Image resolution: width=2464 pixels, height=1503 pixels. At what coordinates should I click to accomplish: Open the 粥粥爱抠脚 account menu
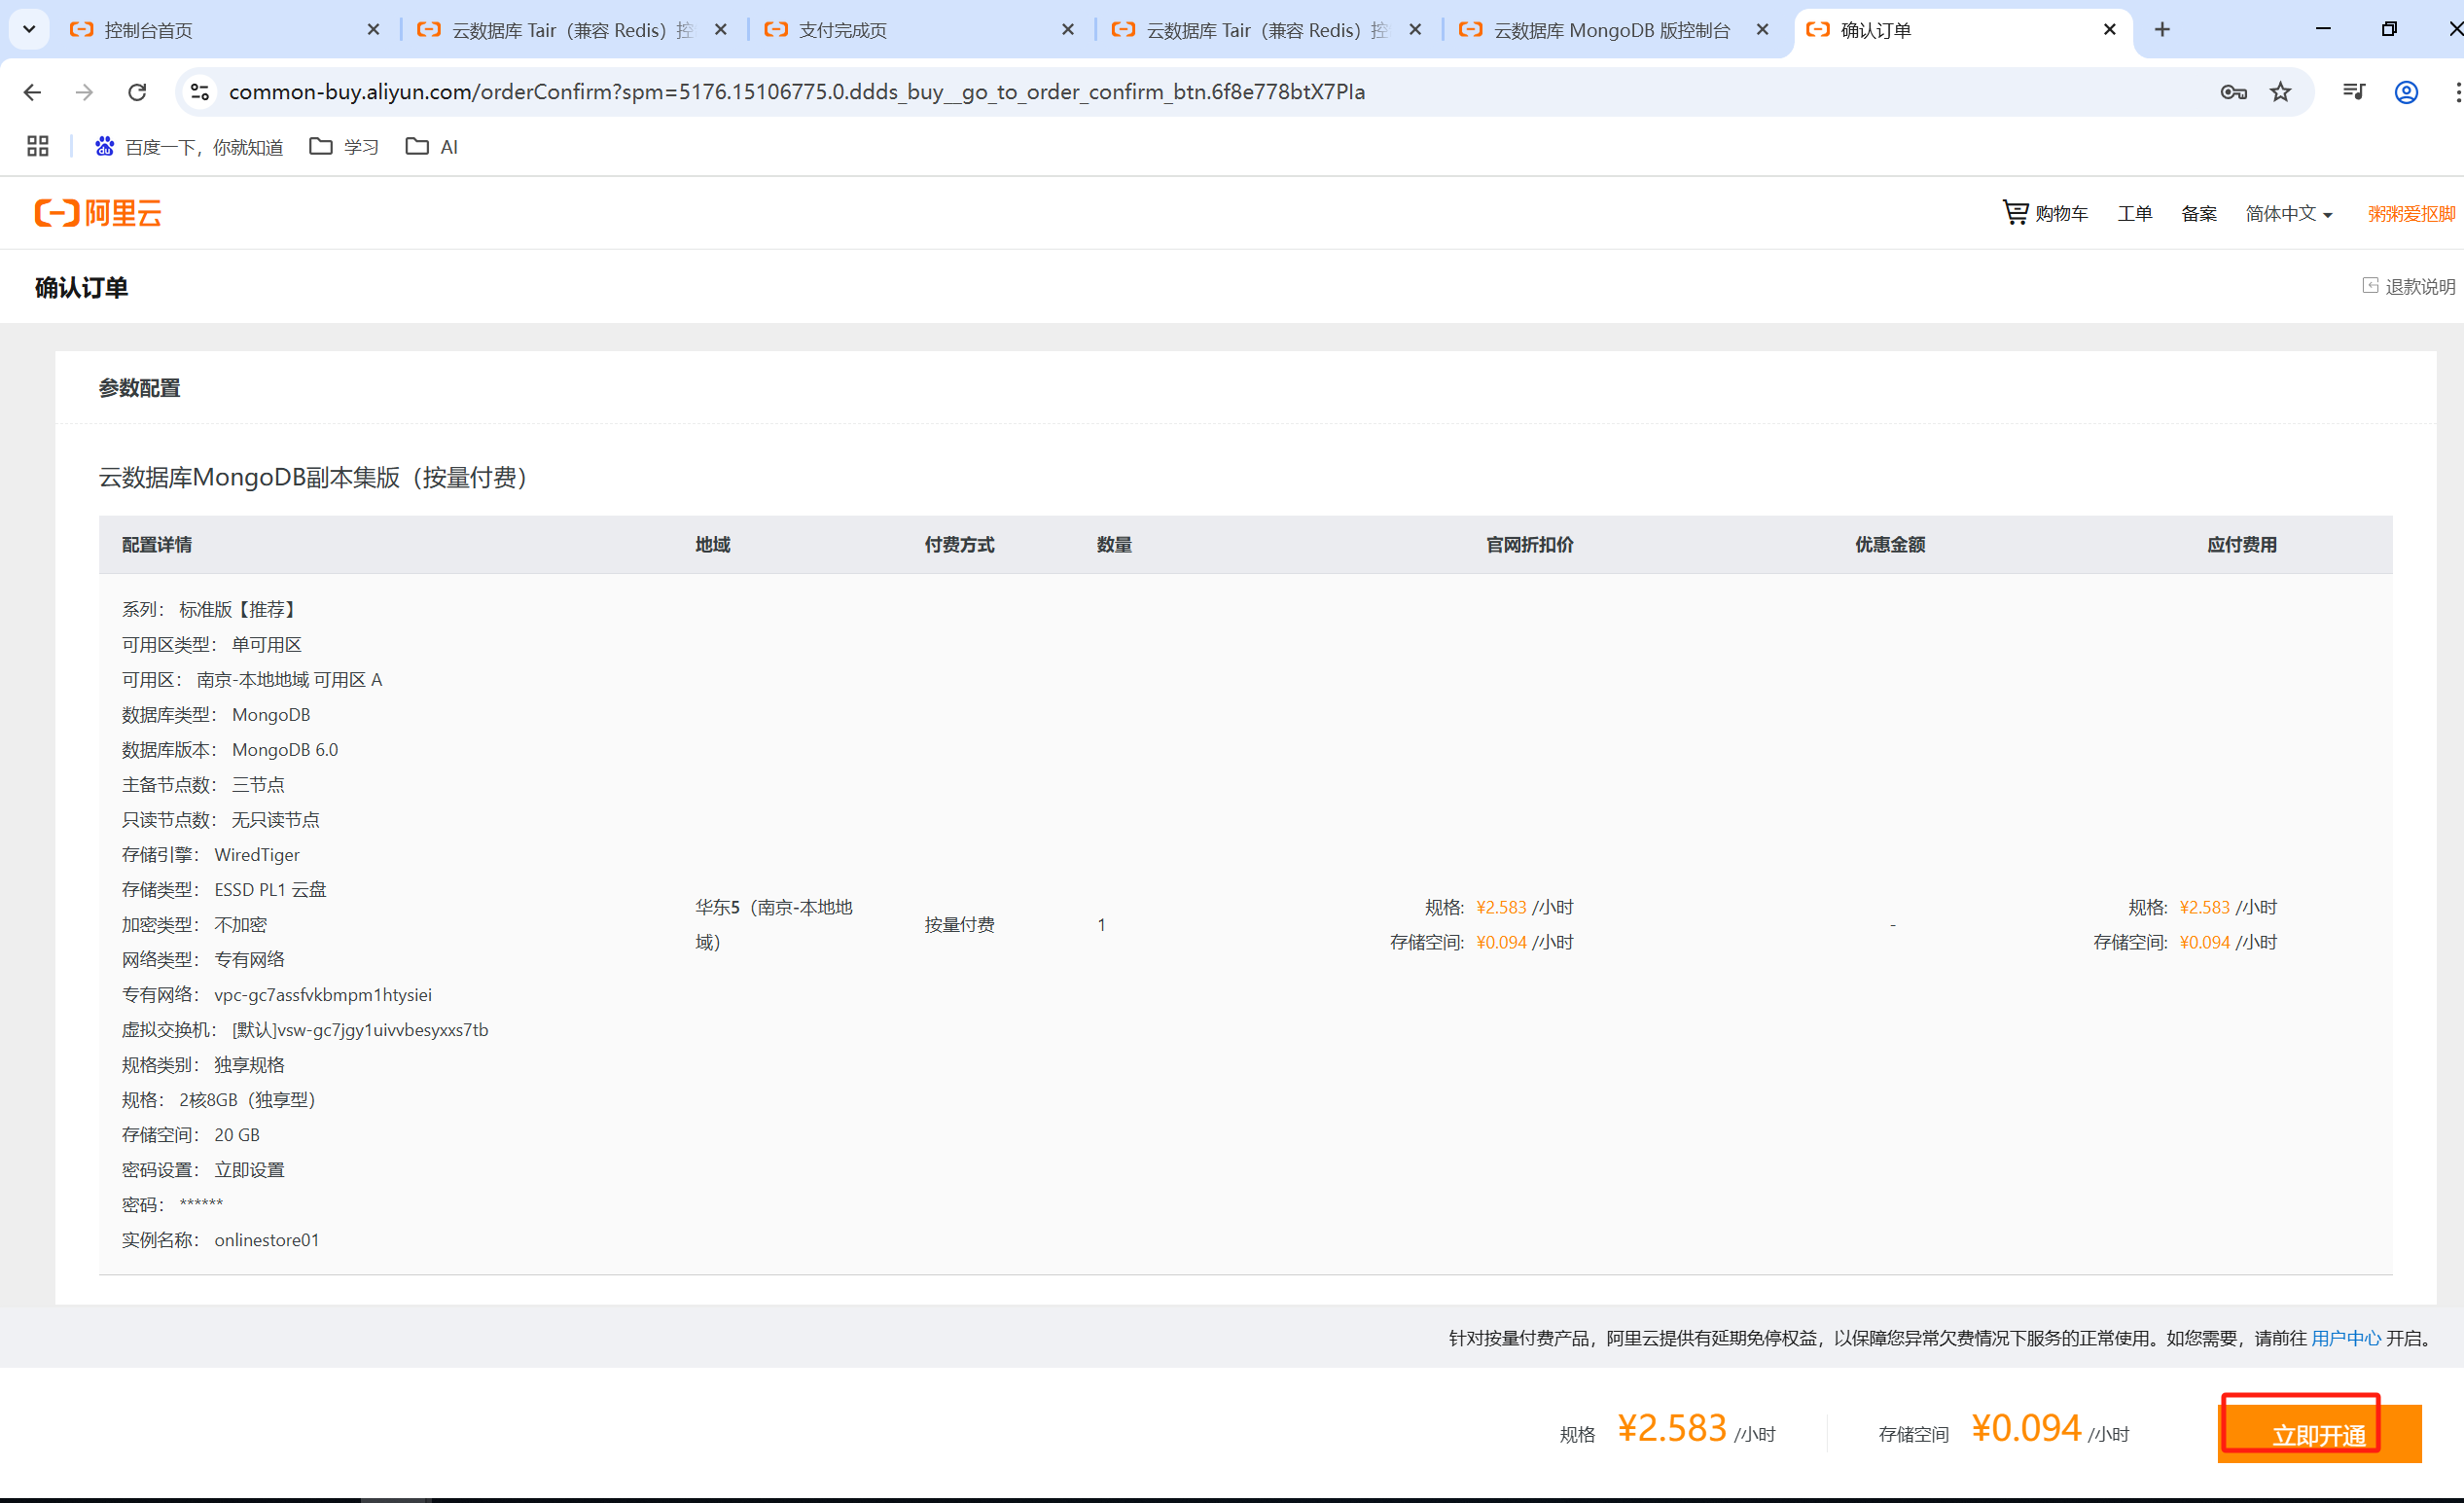[2411, 213]
